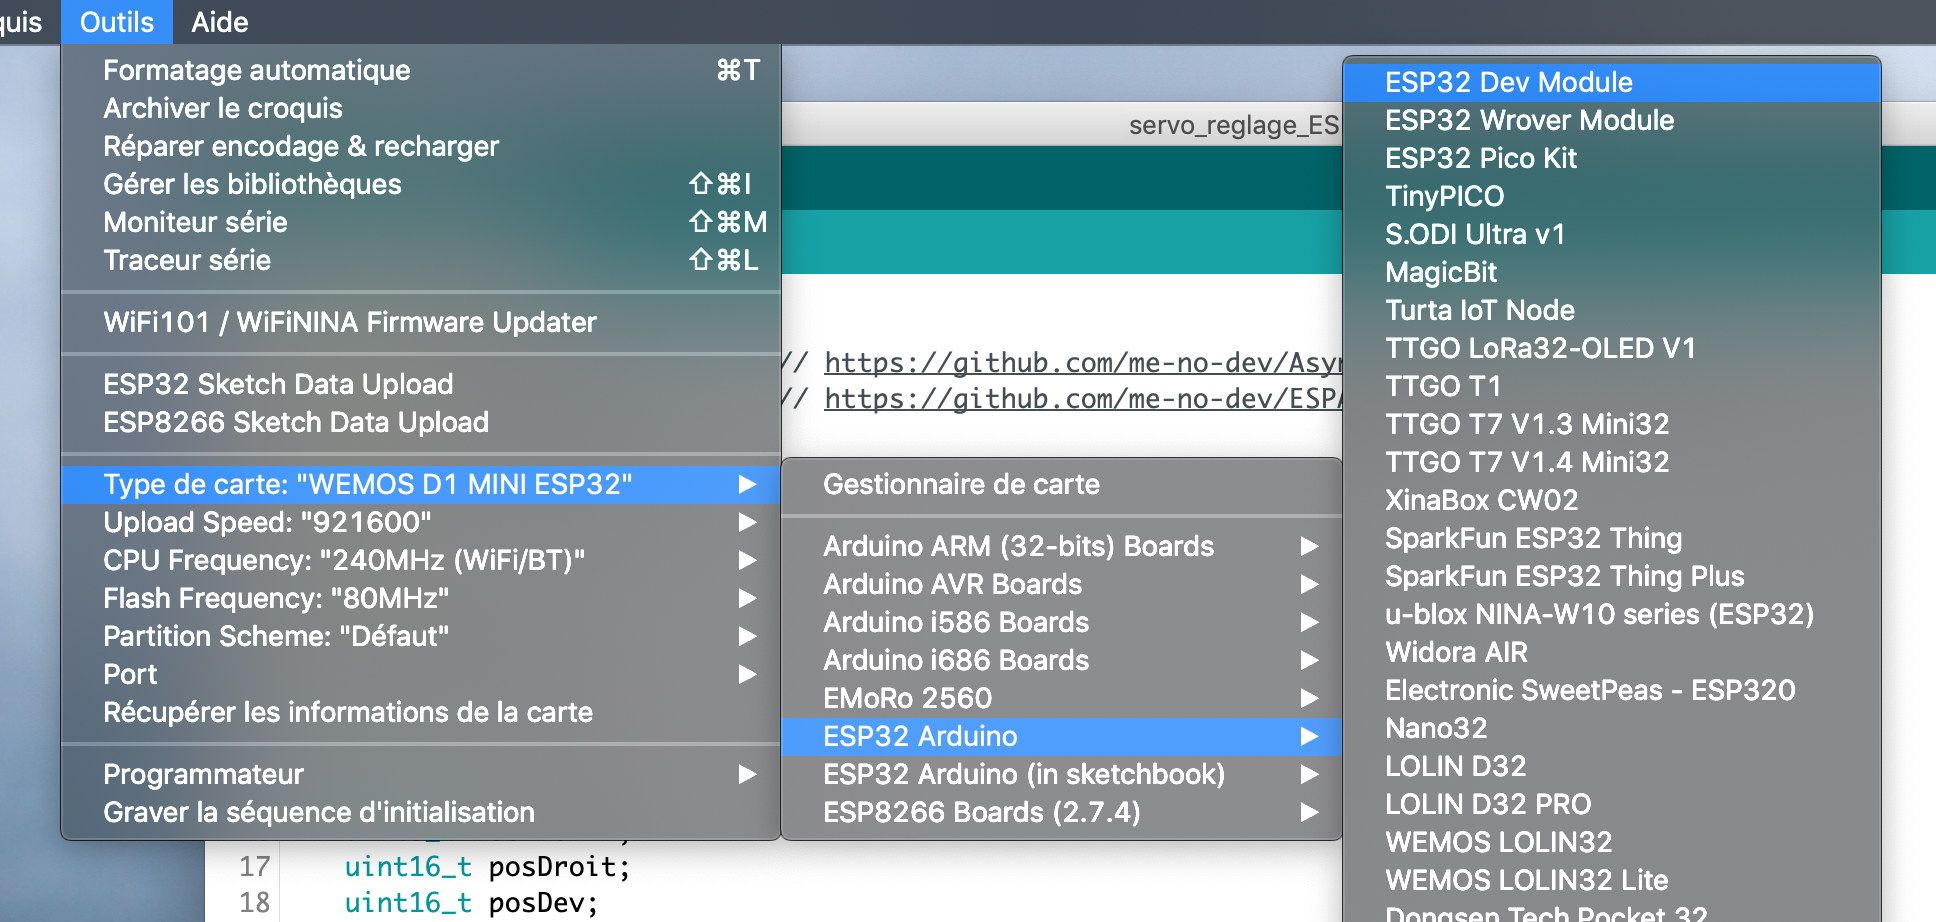1936x922 pixels.
Task: Expand the Partition Scheme submenu
Action: pyautogui.click(x=421, y=636)
